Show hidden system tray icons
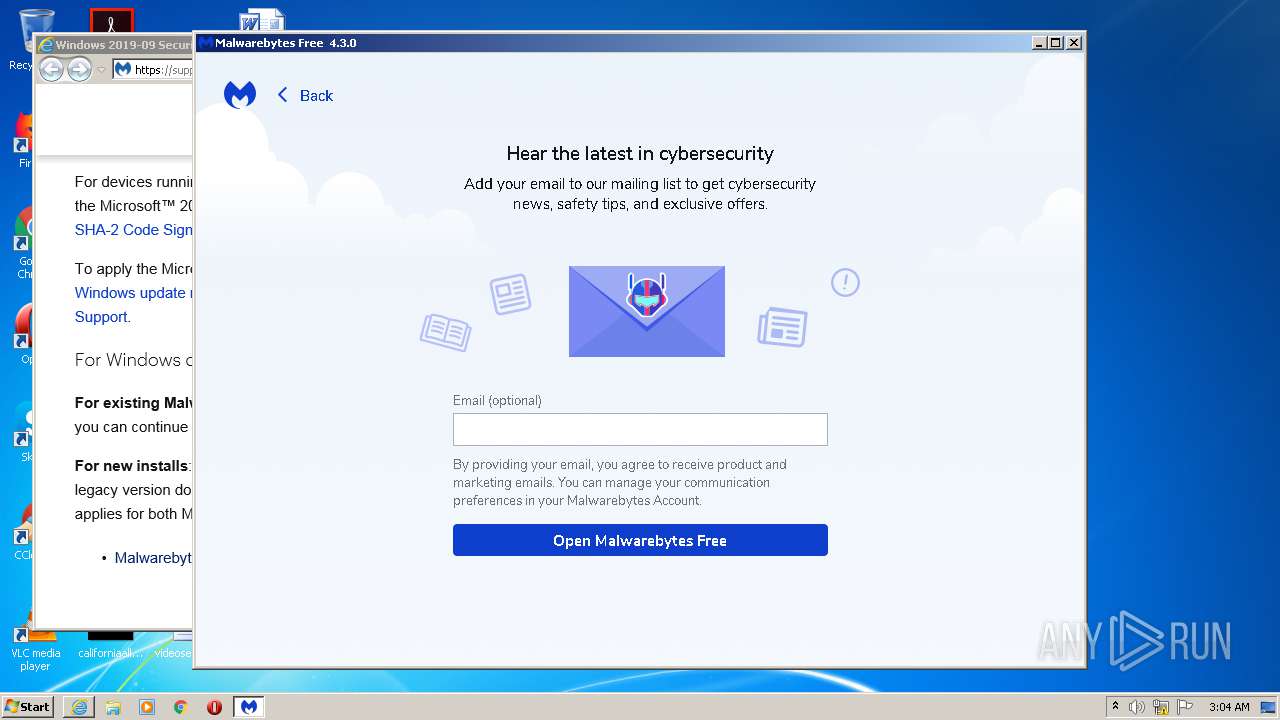 tap(1115, 707)
